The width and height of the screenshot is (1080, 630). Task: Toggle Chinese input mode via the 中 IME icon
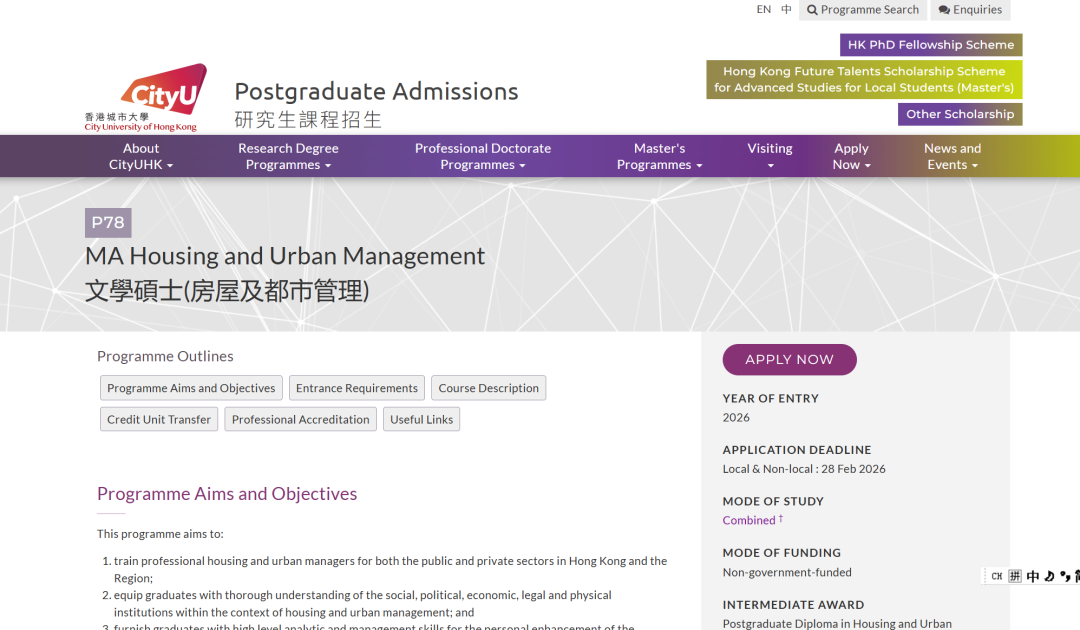tap(1032, 576)
